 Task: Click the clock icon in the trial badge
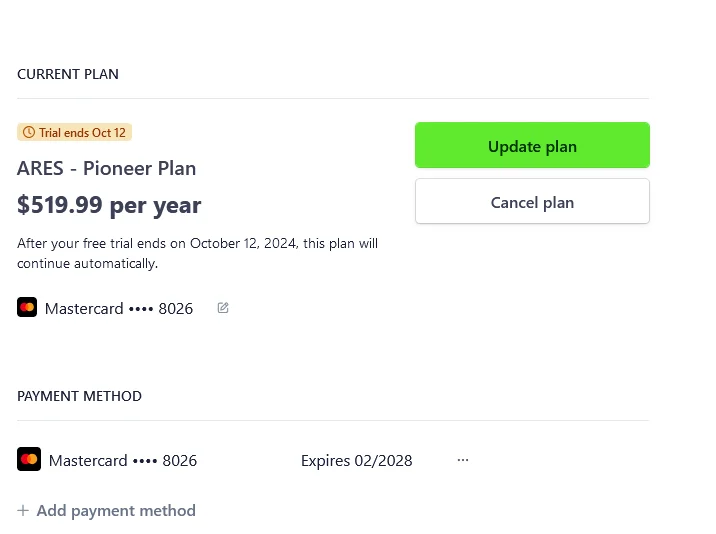[29, 132]
